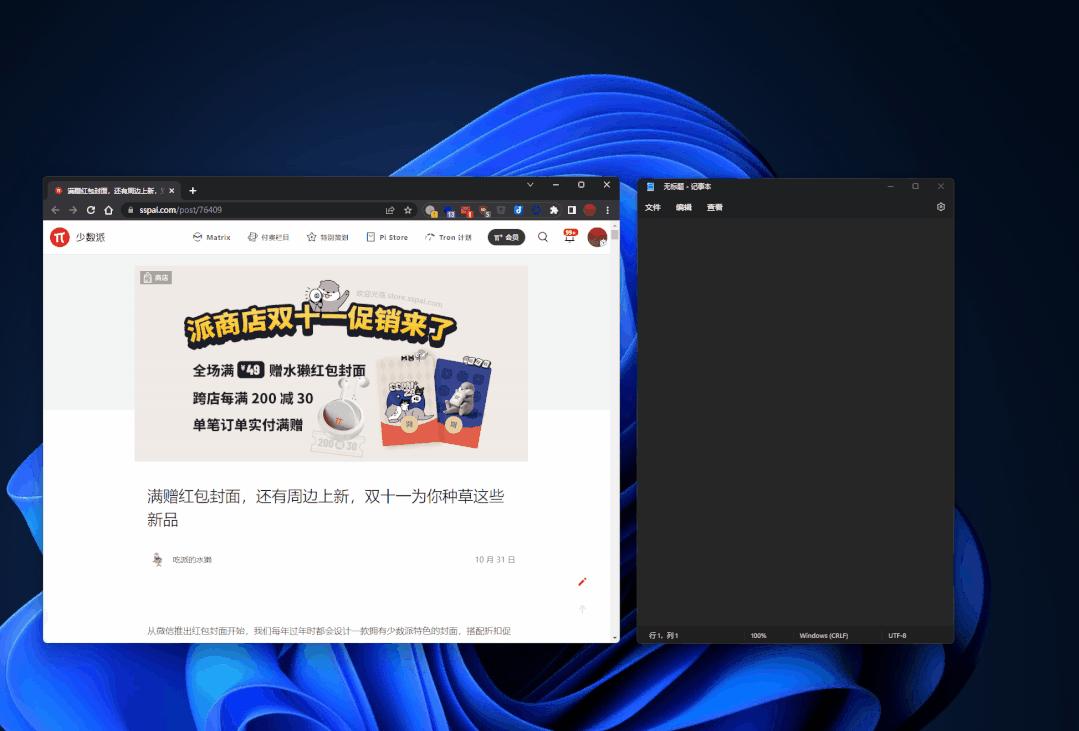Click the 少数派 red Pi logo
Screen dimensions: 1079x731
(x=60, y=237)
